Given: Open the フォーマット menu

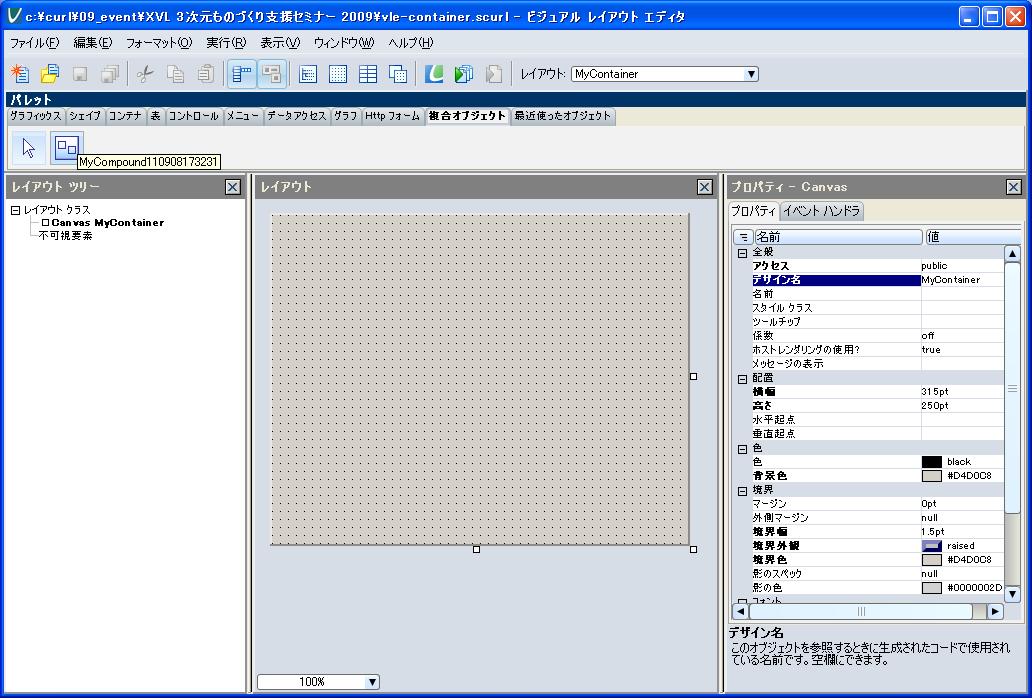Looking at the screenshot, I should pos(158,43).
